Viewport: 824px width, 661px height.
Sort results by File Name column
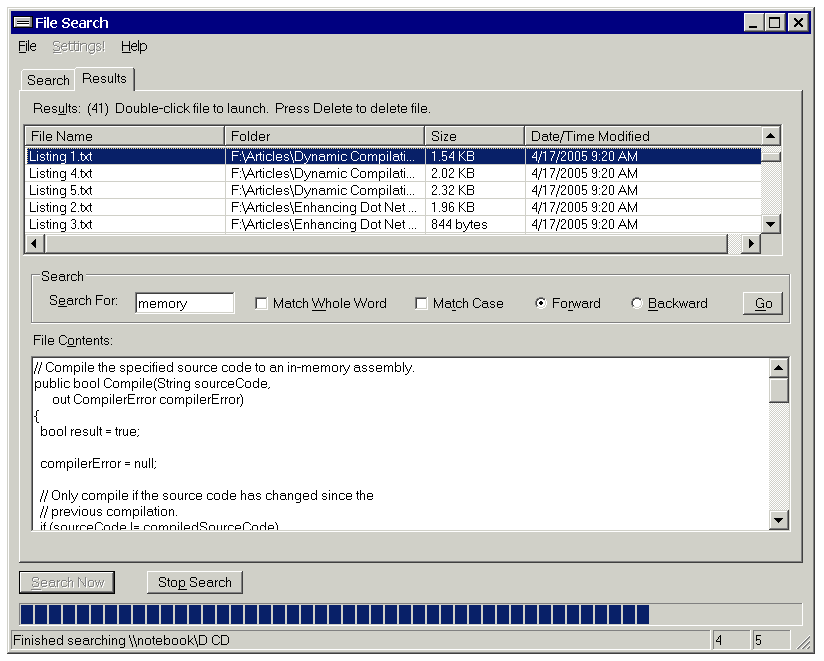[x=124, y=136]
